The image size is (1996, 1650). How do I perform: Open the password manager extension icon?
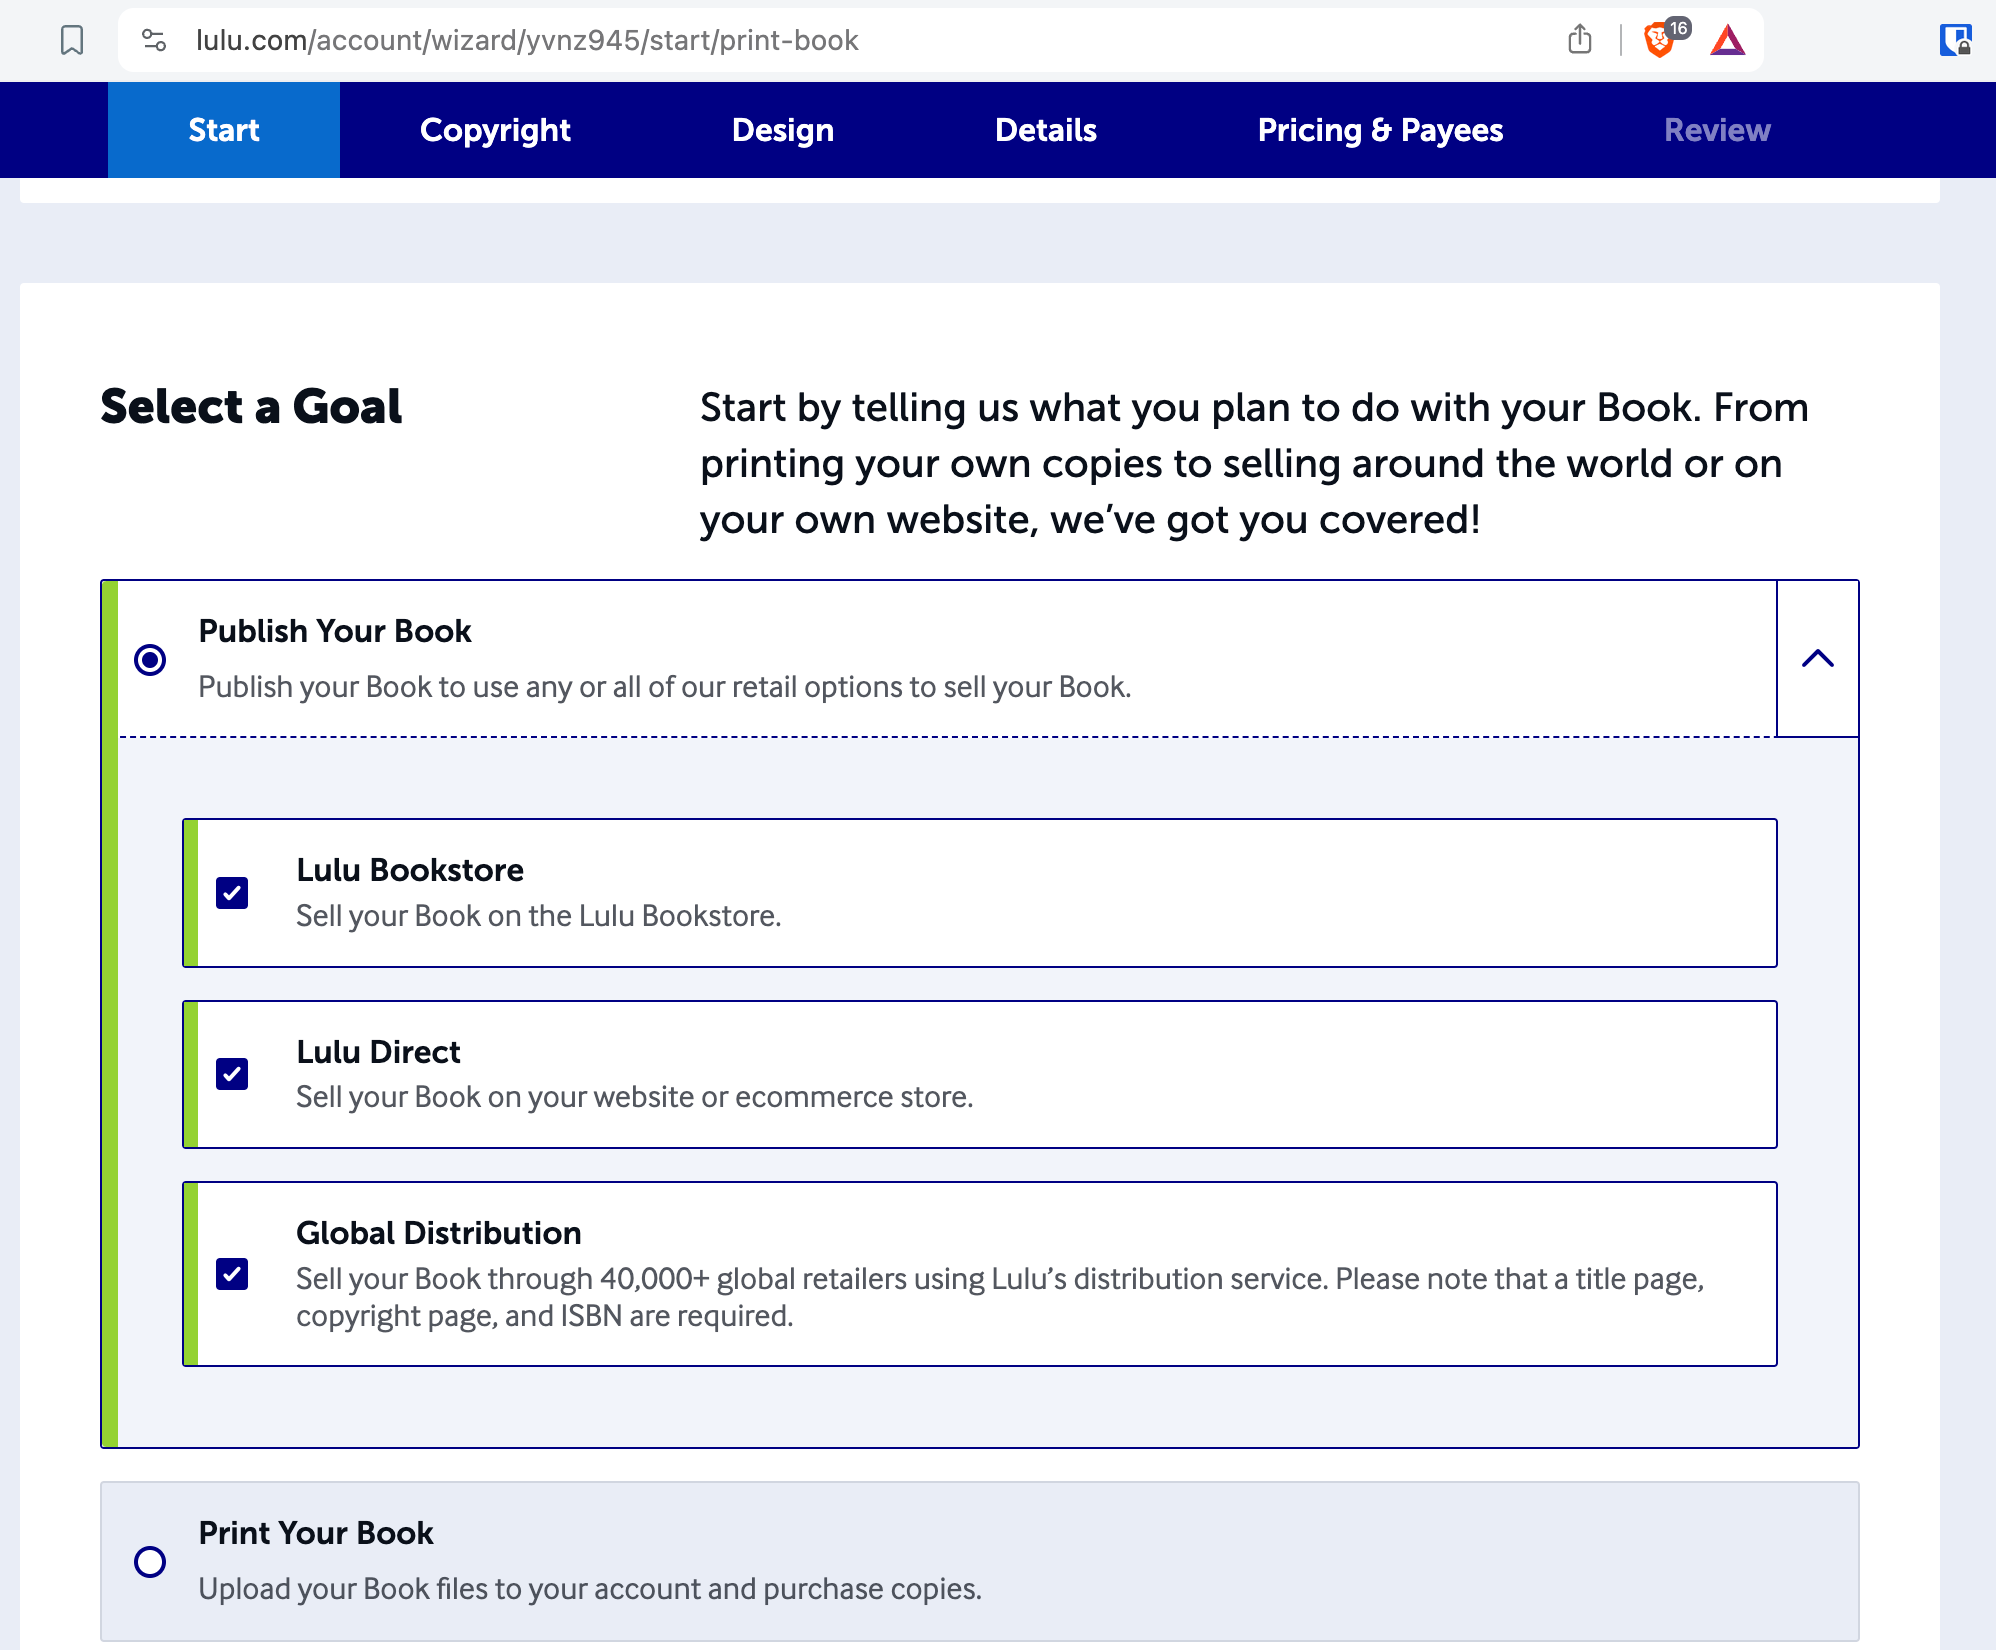coord(1955,41)
